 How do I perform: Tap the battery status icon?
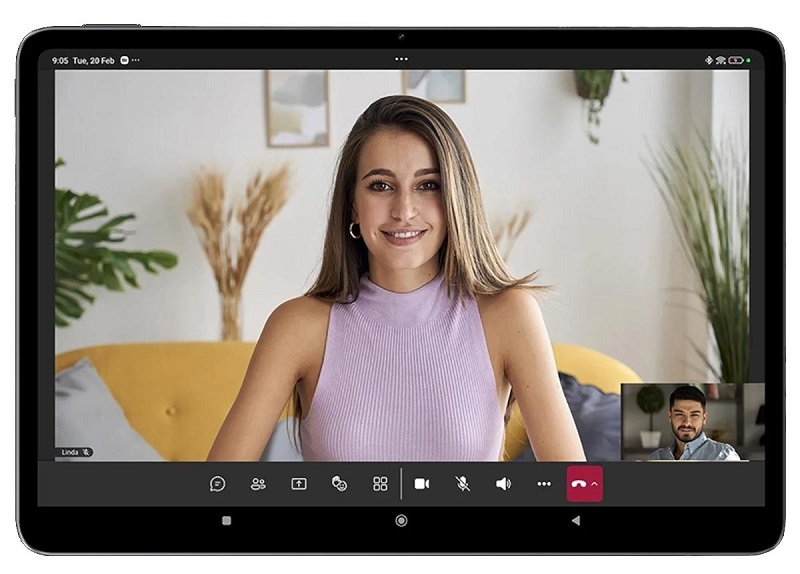(x=736, y=60)
